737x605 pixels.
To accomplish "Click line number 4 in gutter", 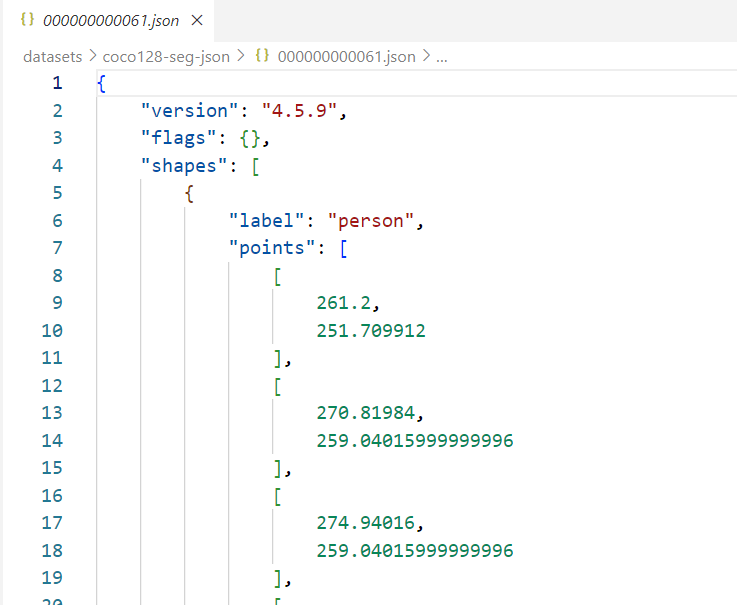I will (57, 165).
